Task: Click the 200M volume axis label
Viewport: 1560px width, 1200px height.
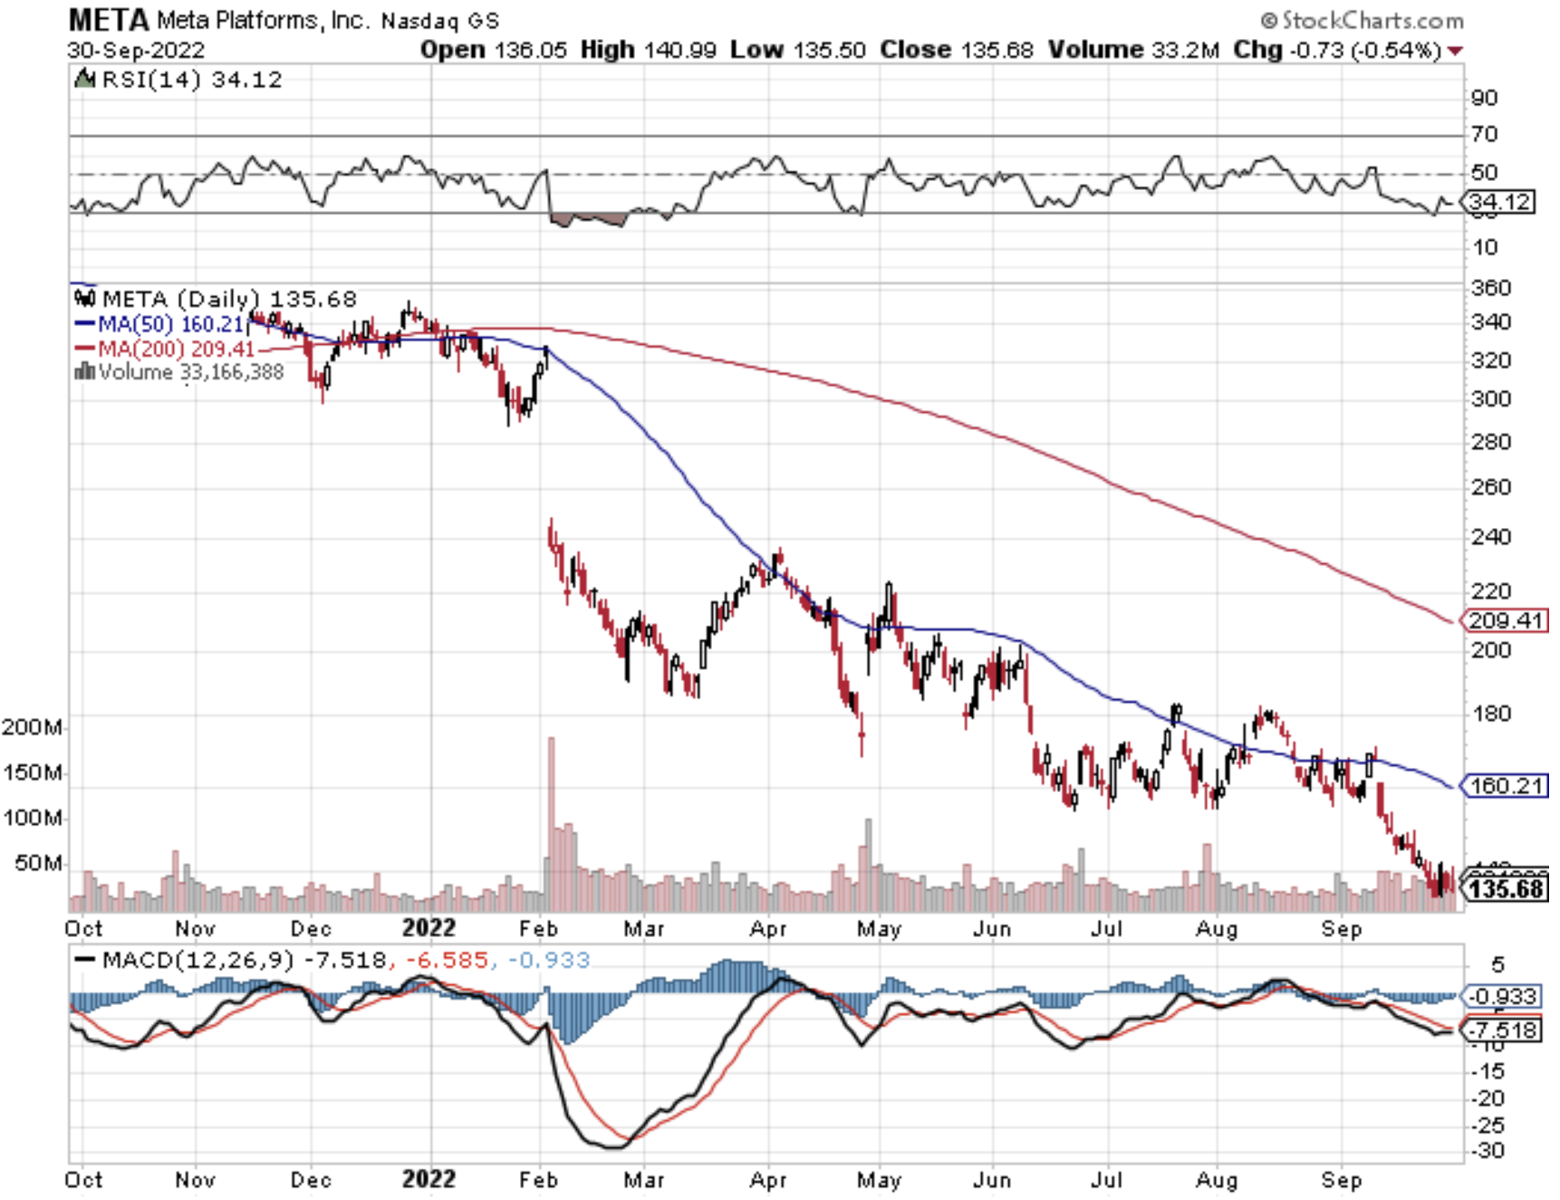Action: click(x=32, y=727)
